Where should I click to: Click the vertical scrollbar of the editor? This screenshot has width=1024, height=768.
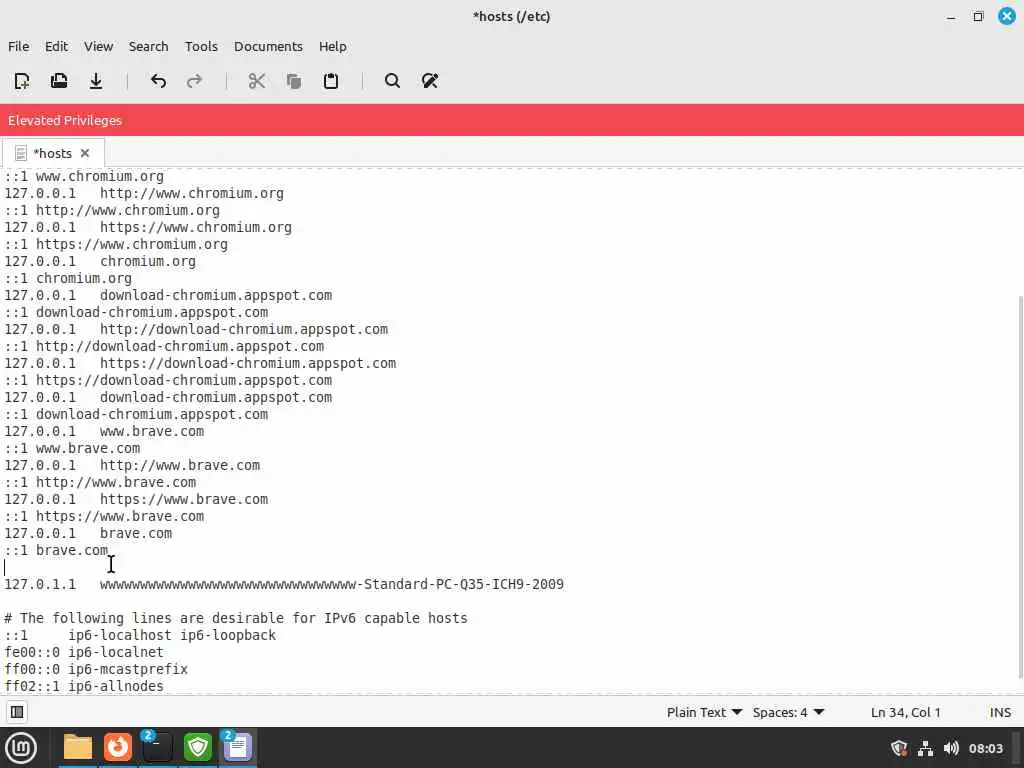(x=1020, y=487)
